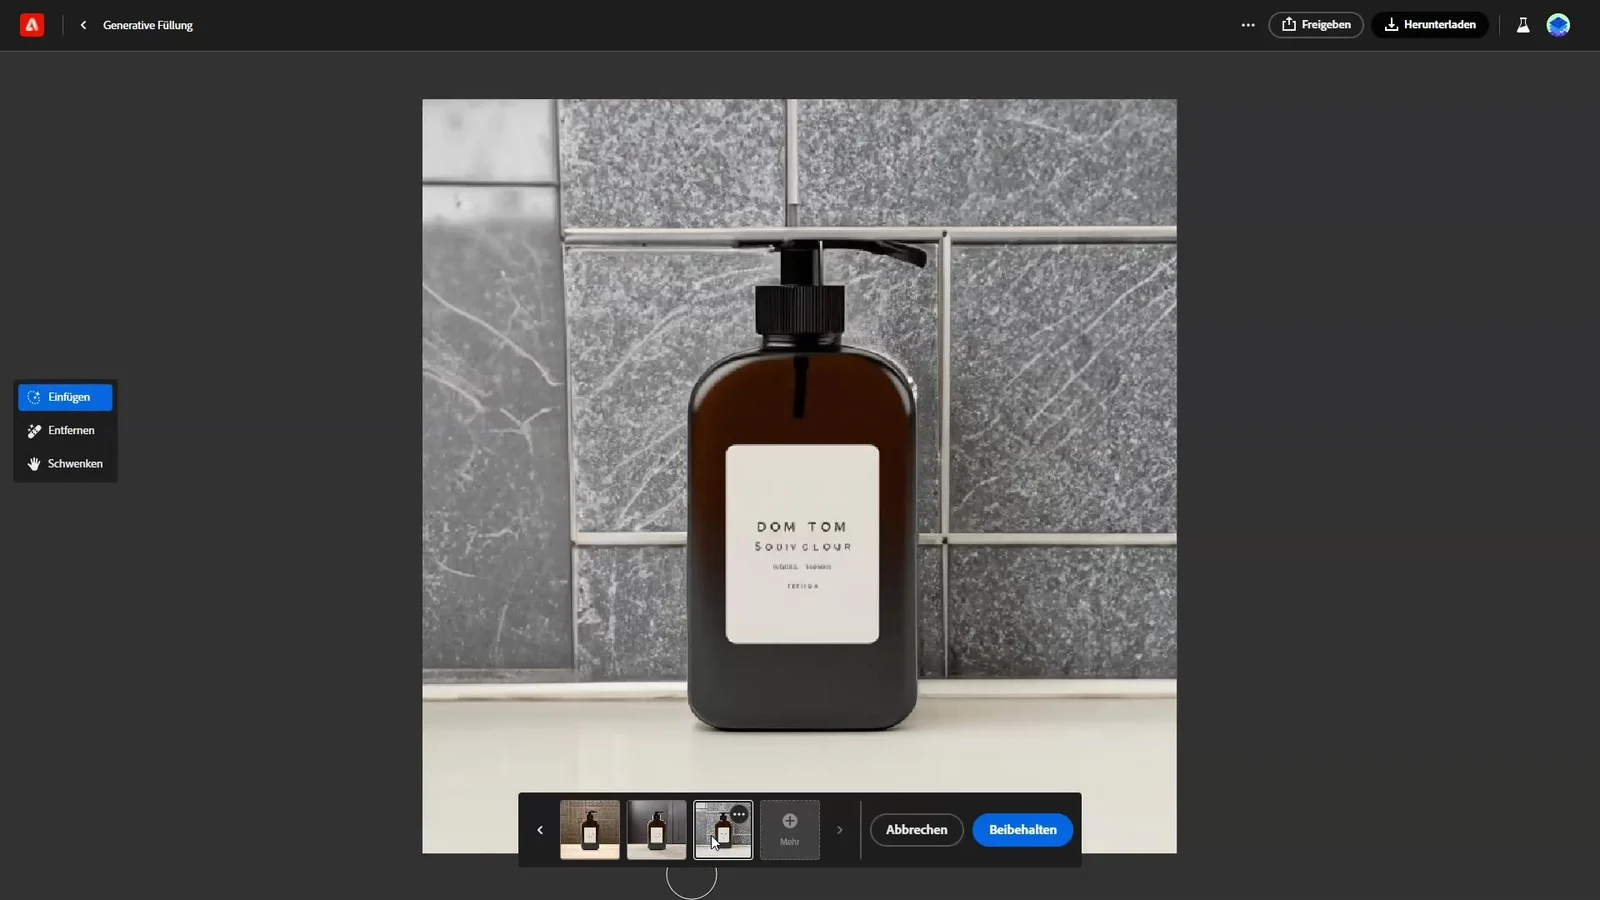The width and height of the screenshot is (1600, 900).
Task: Open the Adobe home logo
Action: click(x=32, y=25)
